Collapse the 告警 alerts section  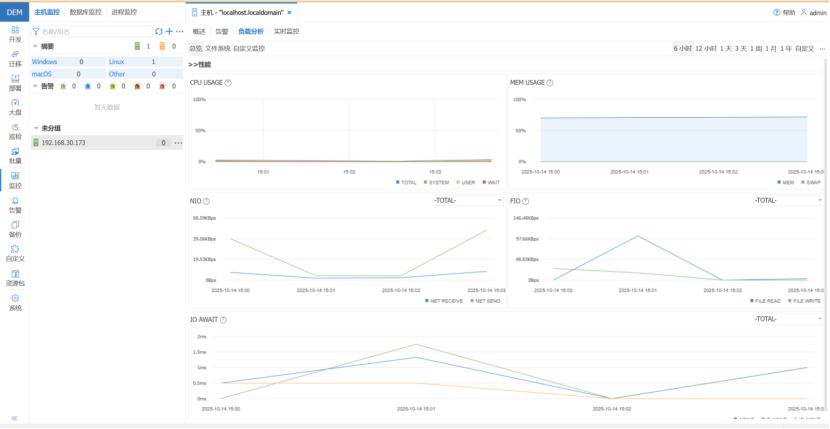pyautogui.click(x=35, y=86)
